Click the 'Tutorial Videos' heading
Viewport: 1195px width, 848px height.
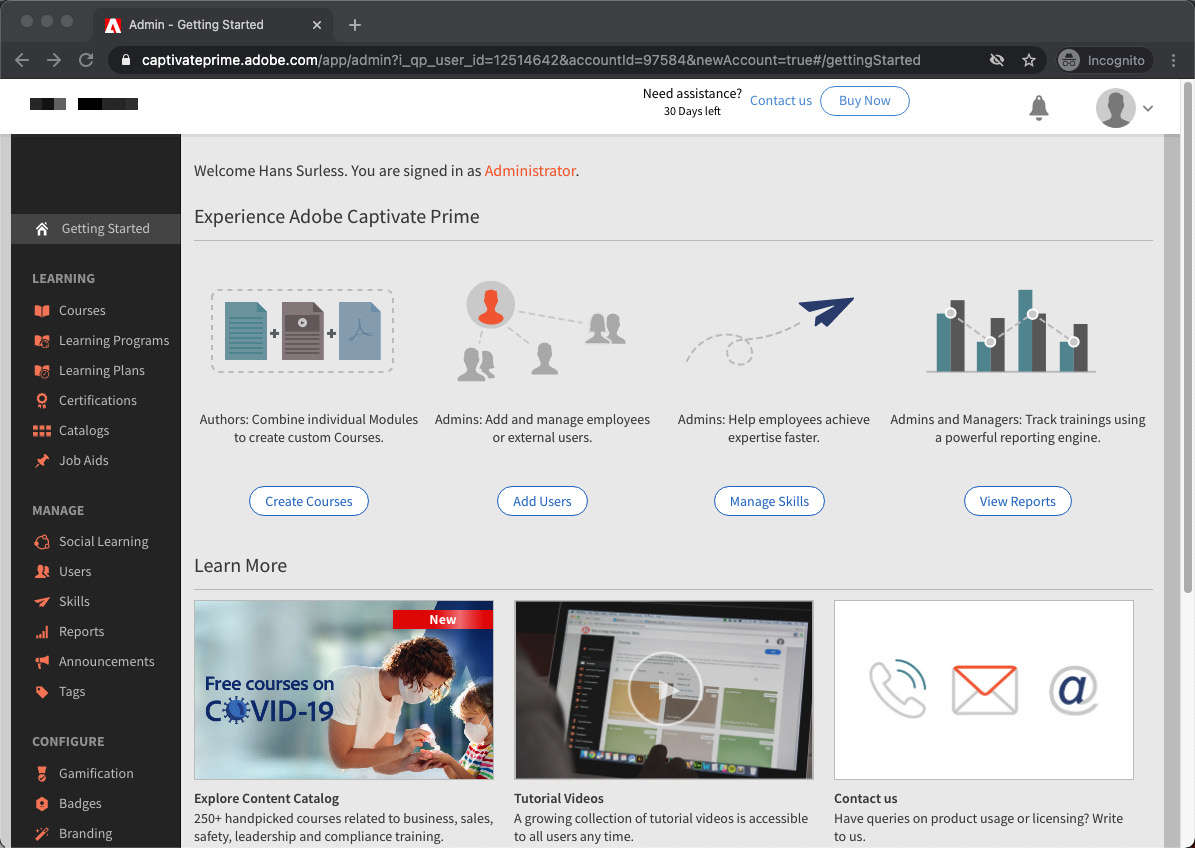pos(559,798)
